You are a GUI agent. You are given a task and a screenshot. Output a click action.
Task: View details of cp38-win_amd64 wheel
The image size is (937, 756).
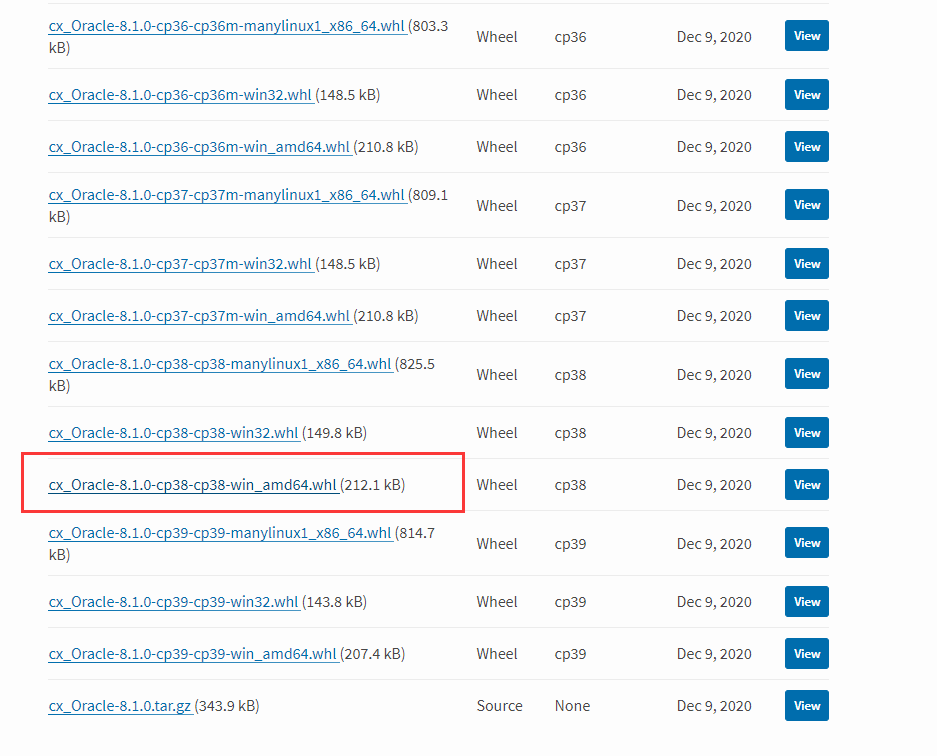[807, 485]
